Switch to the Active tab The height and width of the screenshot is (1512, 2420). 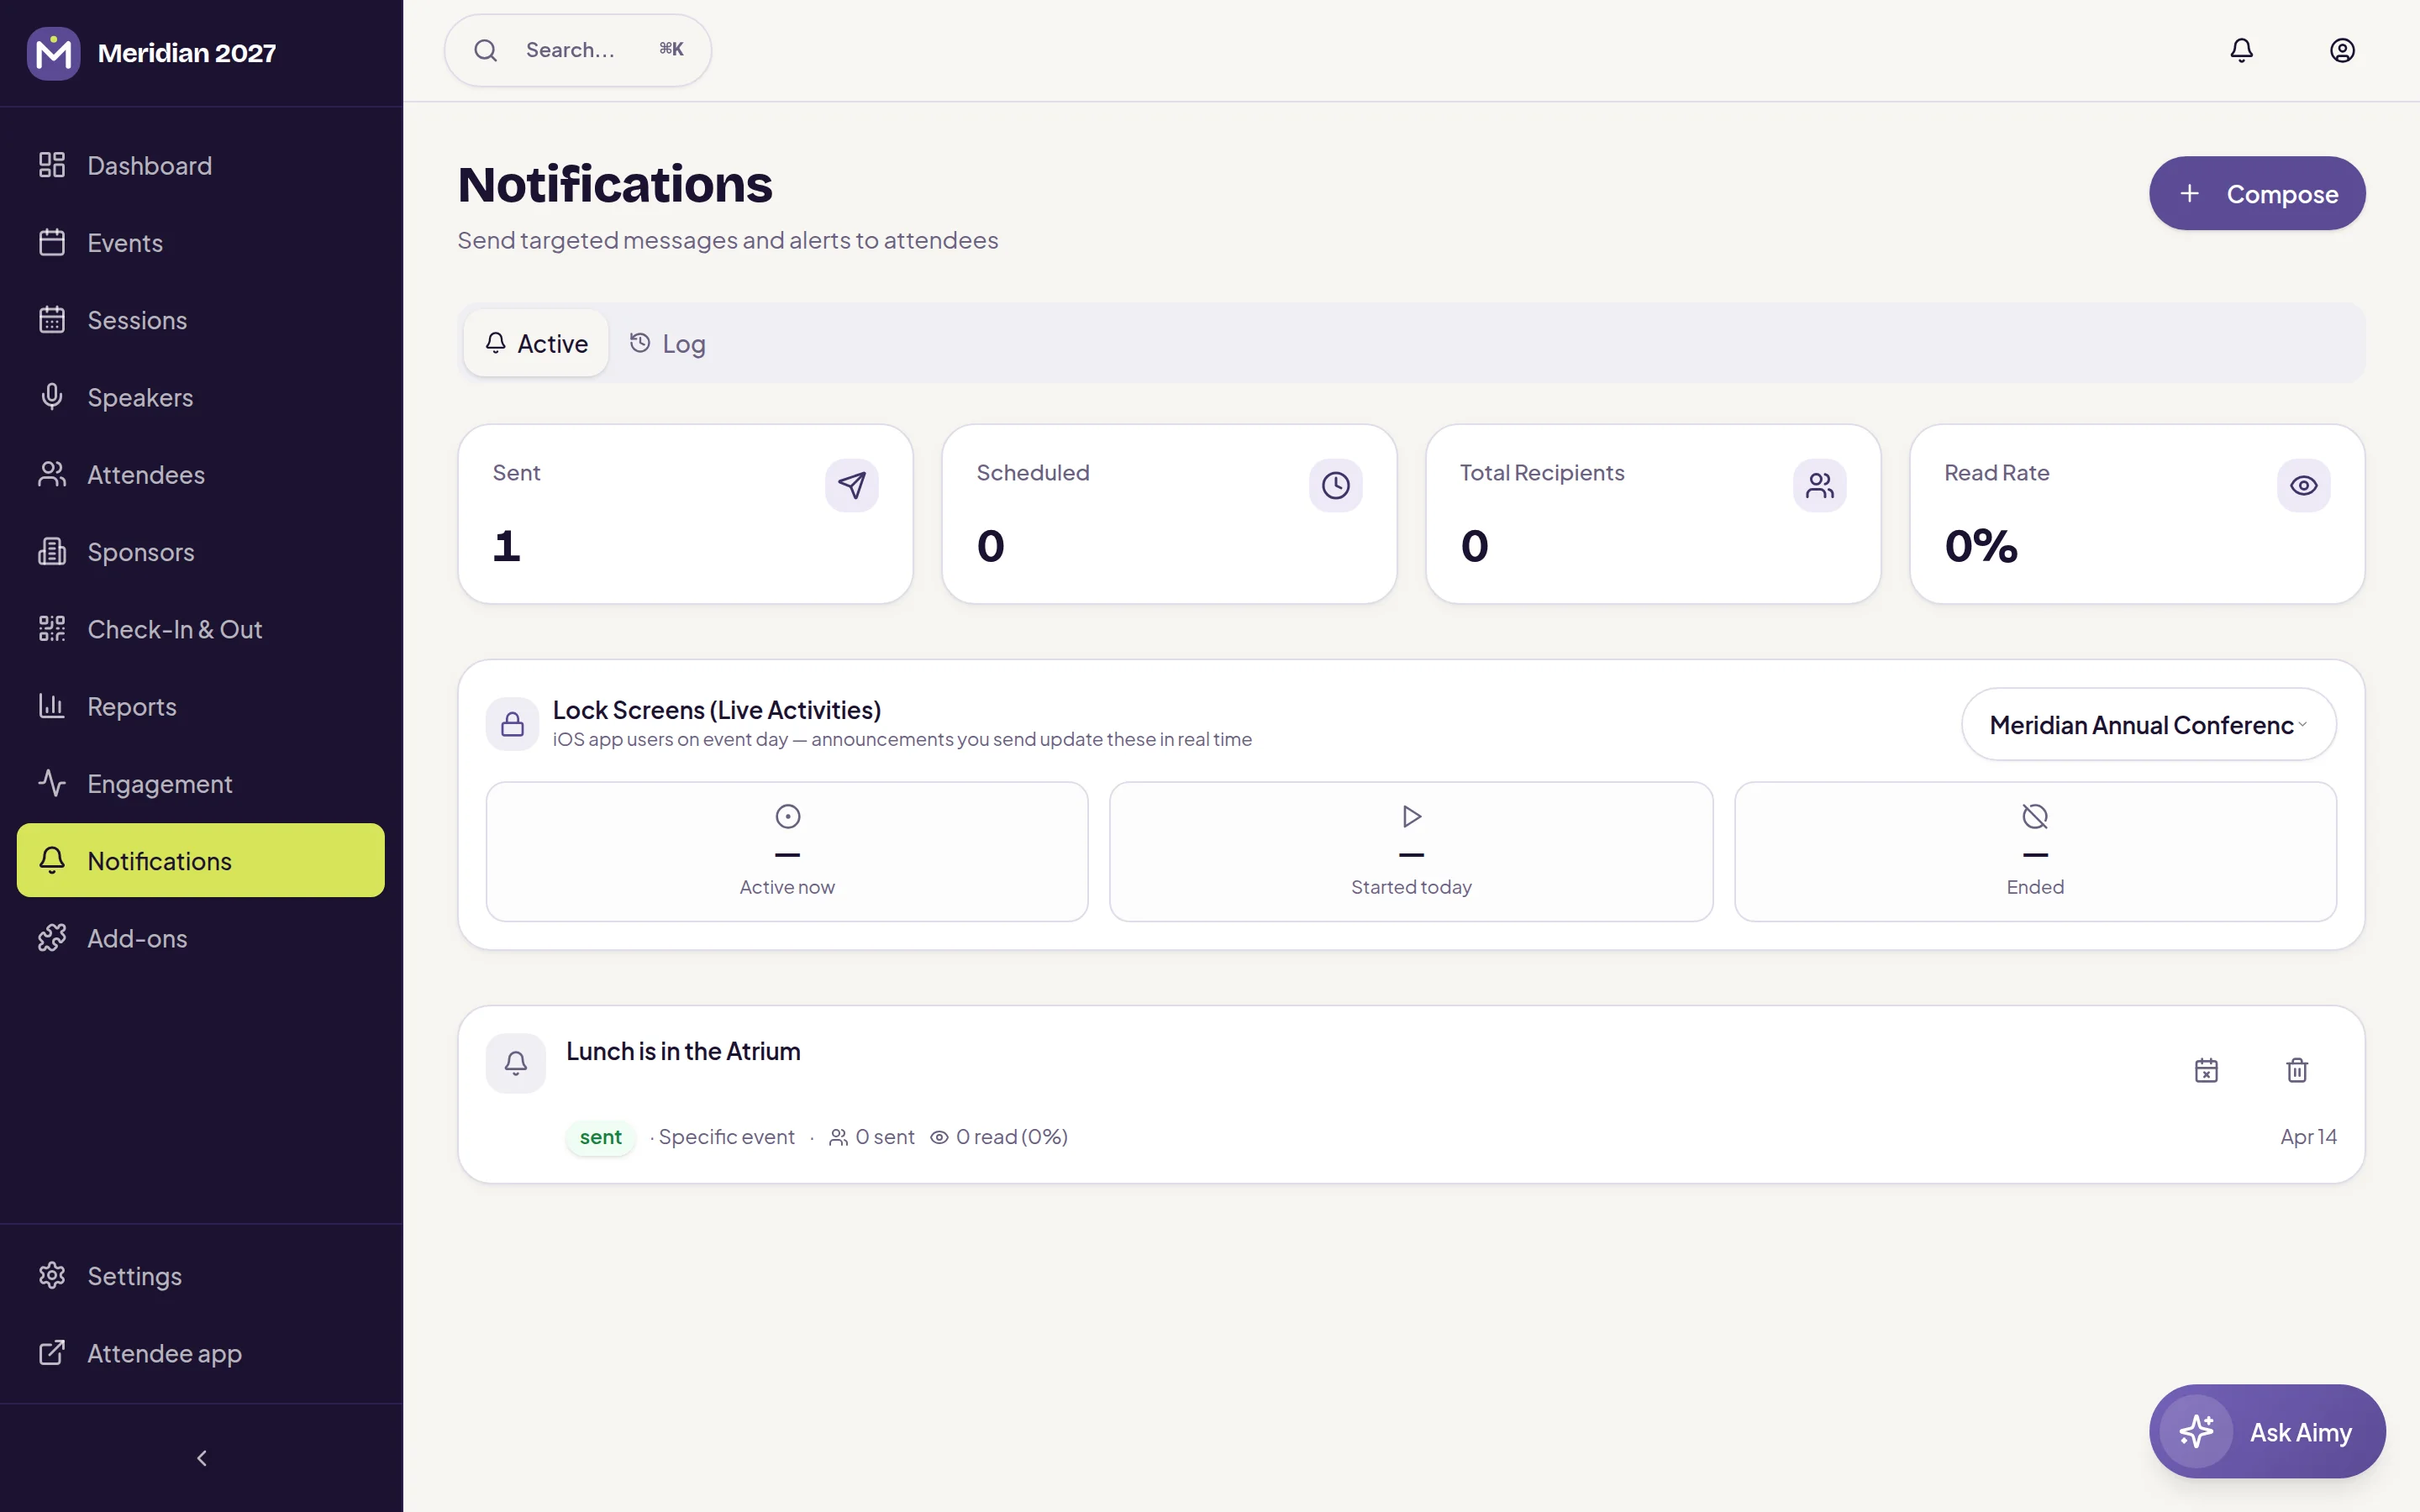(536, 343)
